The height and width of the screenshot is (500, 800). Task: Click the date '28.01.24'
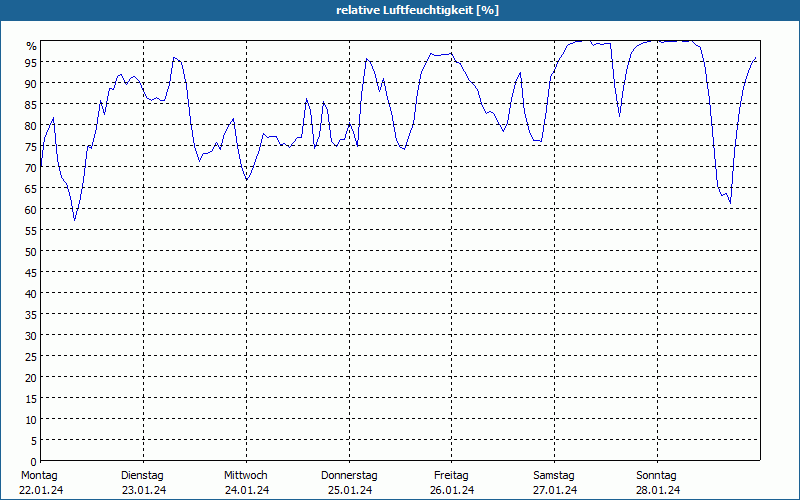pyautogui.click(x=658, y=490)
